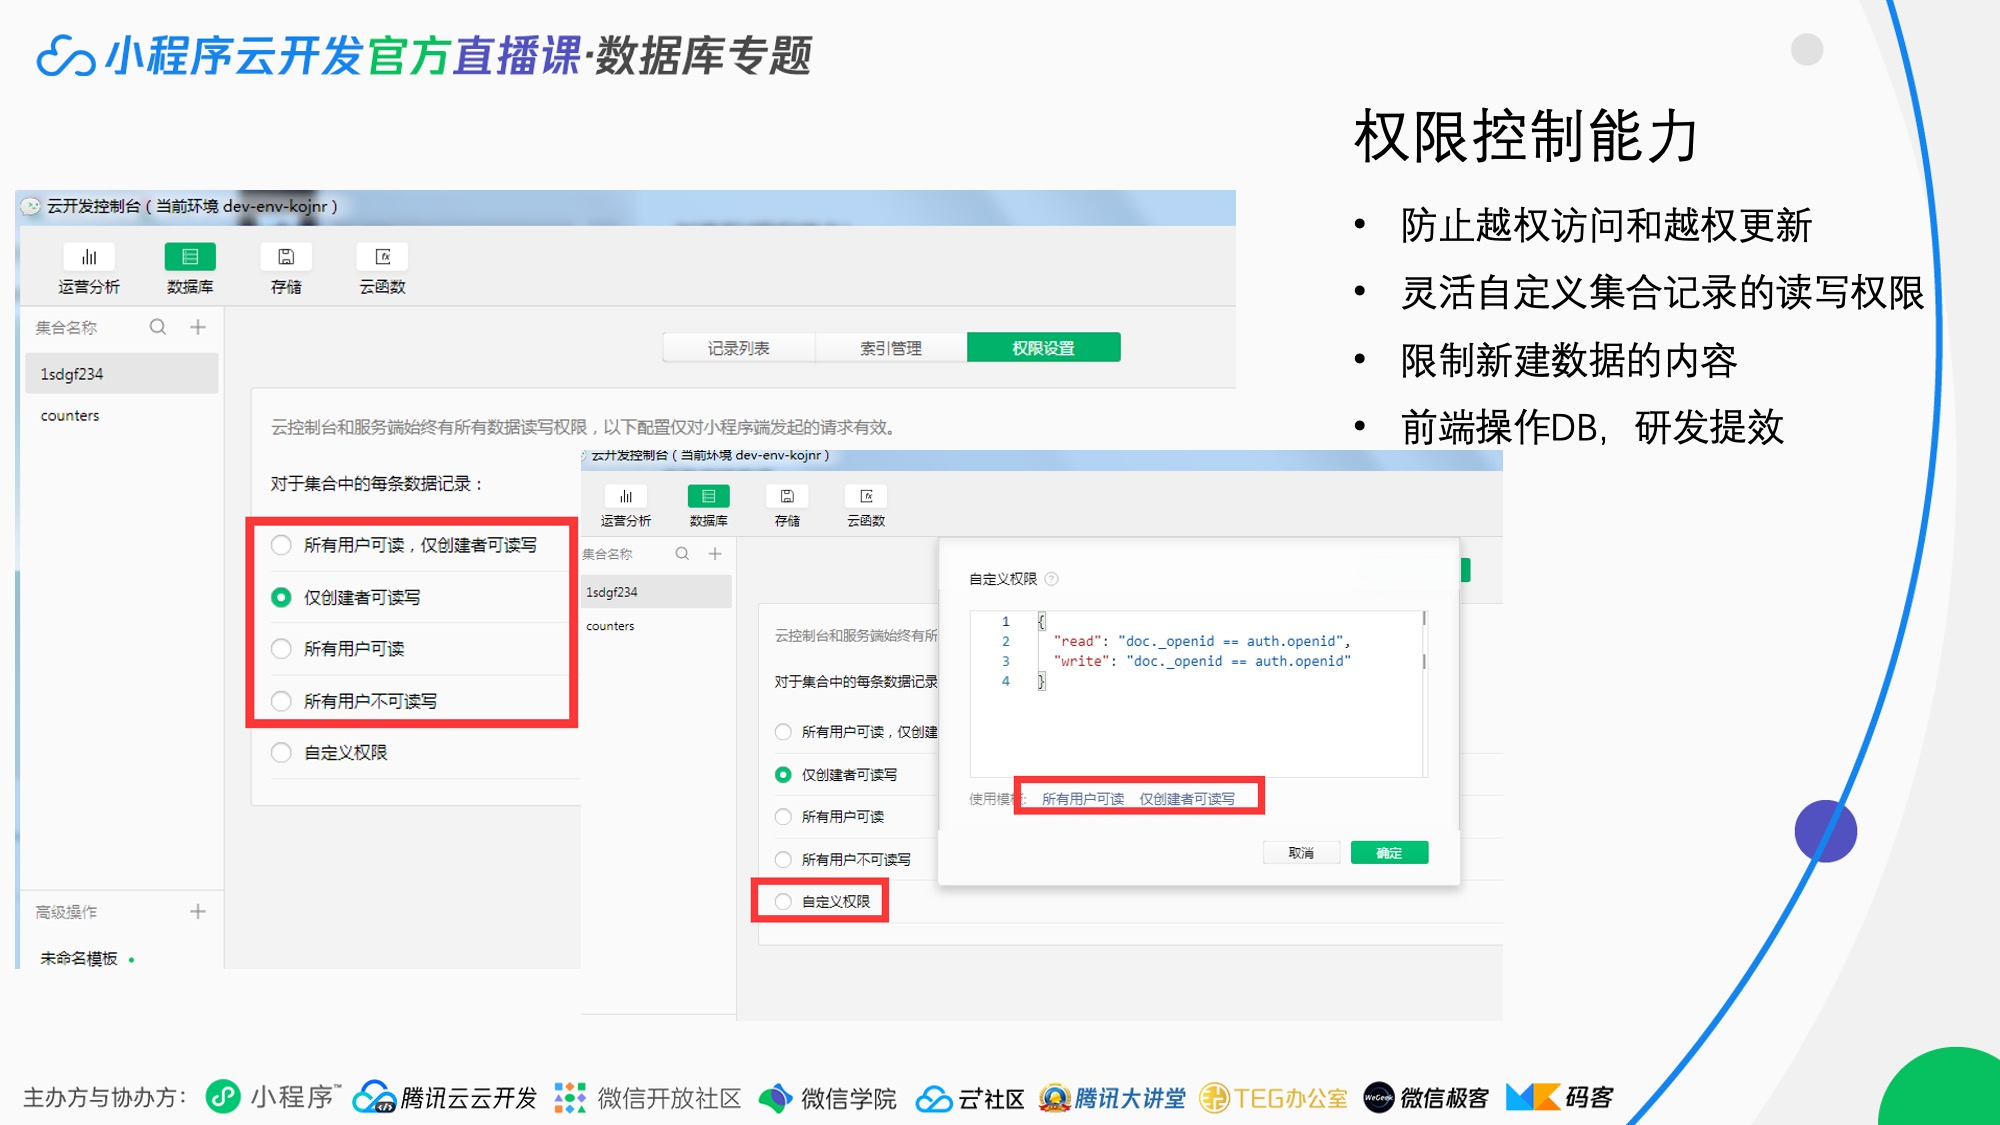Screen dimensions: 2000x1125
Task: Switch to the 记录列表 tab
Action: point(739,348)
